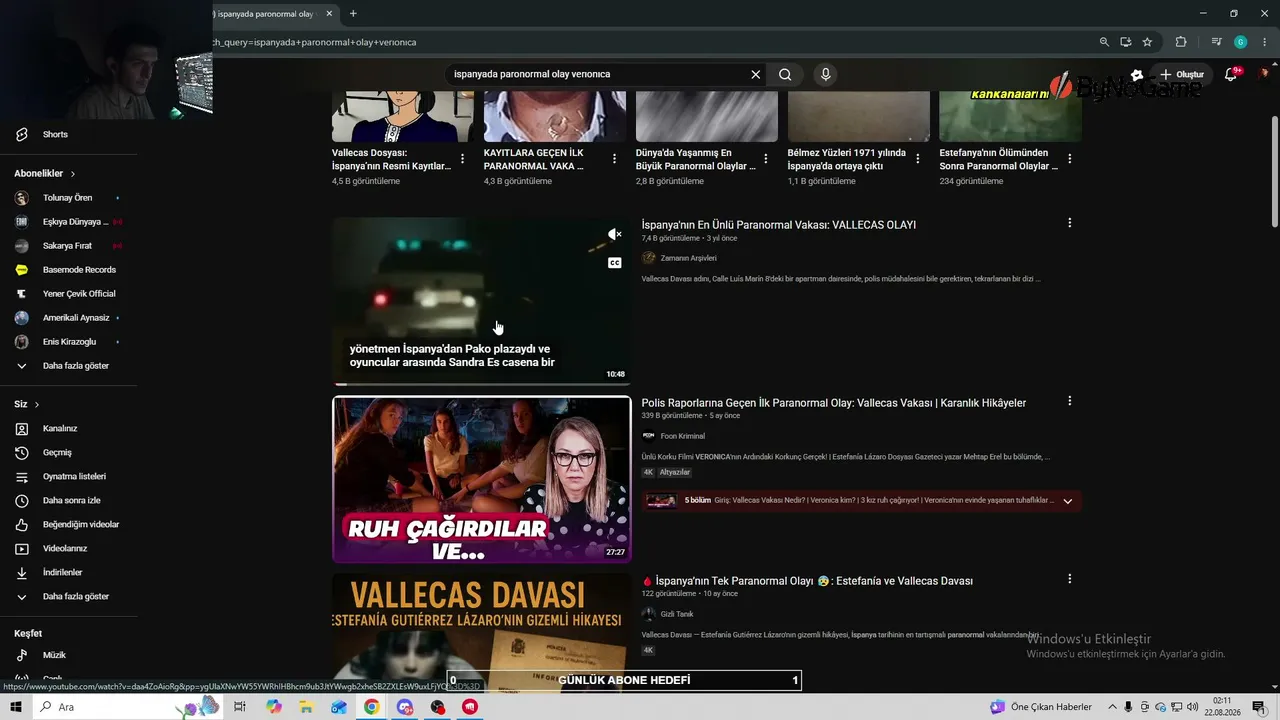Open the Chrome profile avatar

tap(1241, 42)
